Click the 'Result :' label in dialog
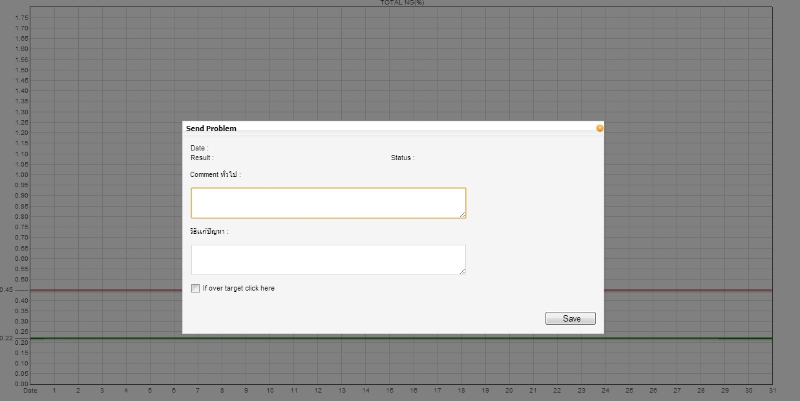The width and height of the screenshot is (800, 401). (202, 158)
